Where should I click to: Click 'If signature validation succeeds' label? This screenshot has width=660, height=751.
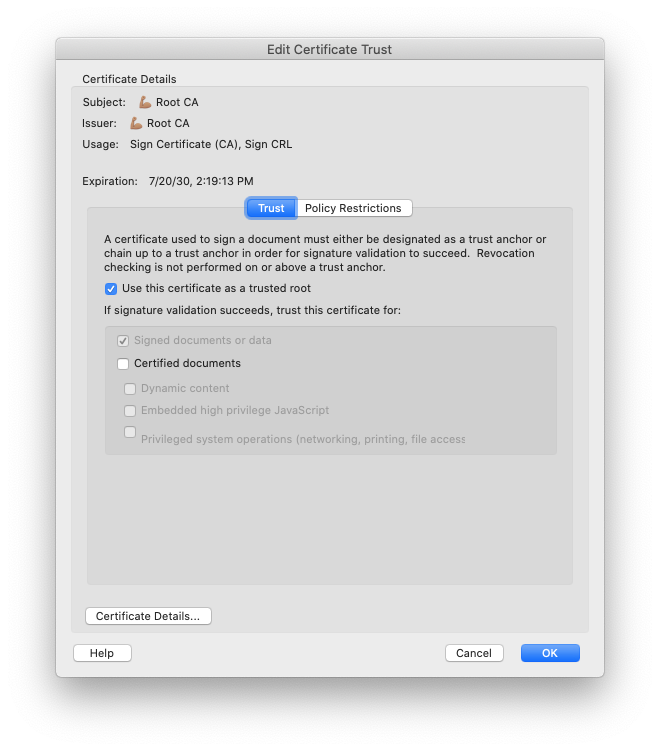(252, 310)
